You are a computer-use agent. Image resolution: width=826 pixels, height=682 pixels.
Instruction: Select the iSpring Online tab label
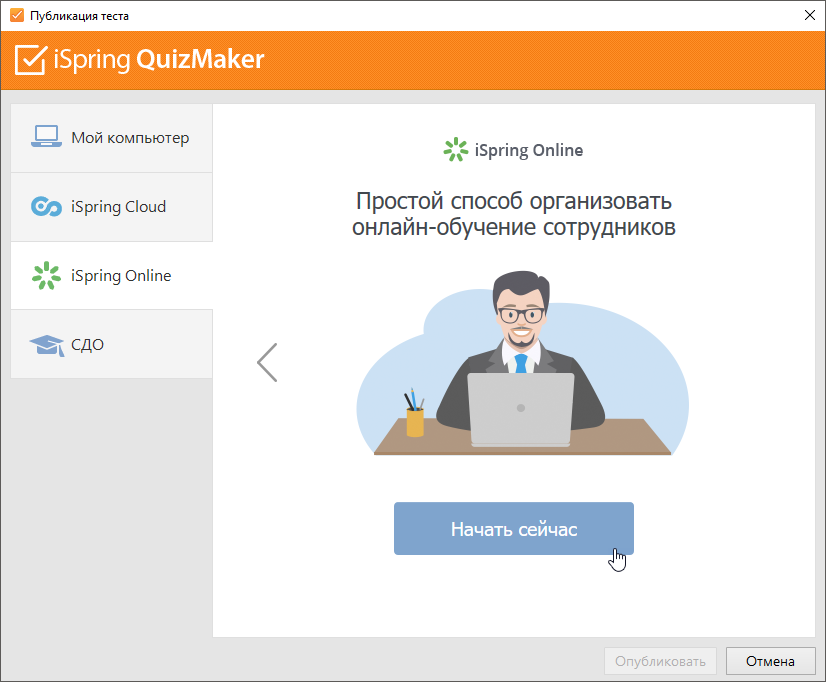pyautogui.click(x=121, y=275)
